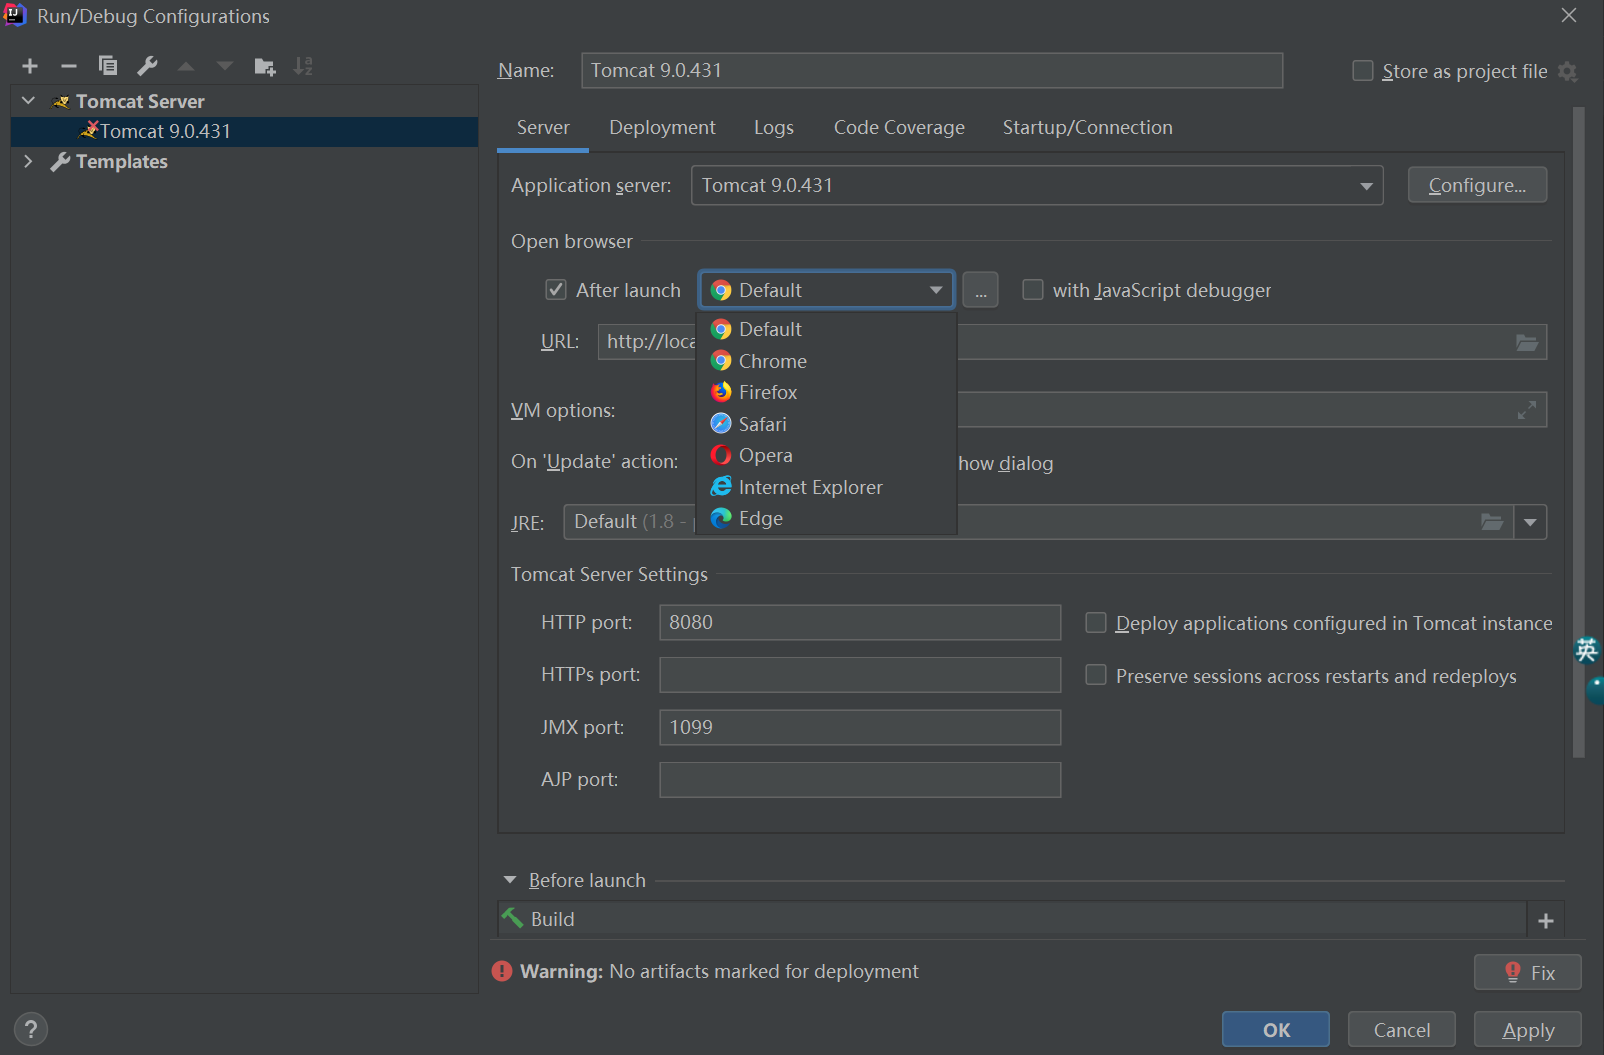Click the JMX port field
This screenshot has height=1055, width=1604.
(860, 728)
